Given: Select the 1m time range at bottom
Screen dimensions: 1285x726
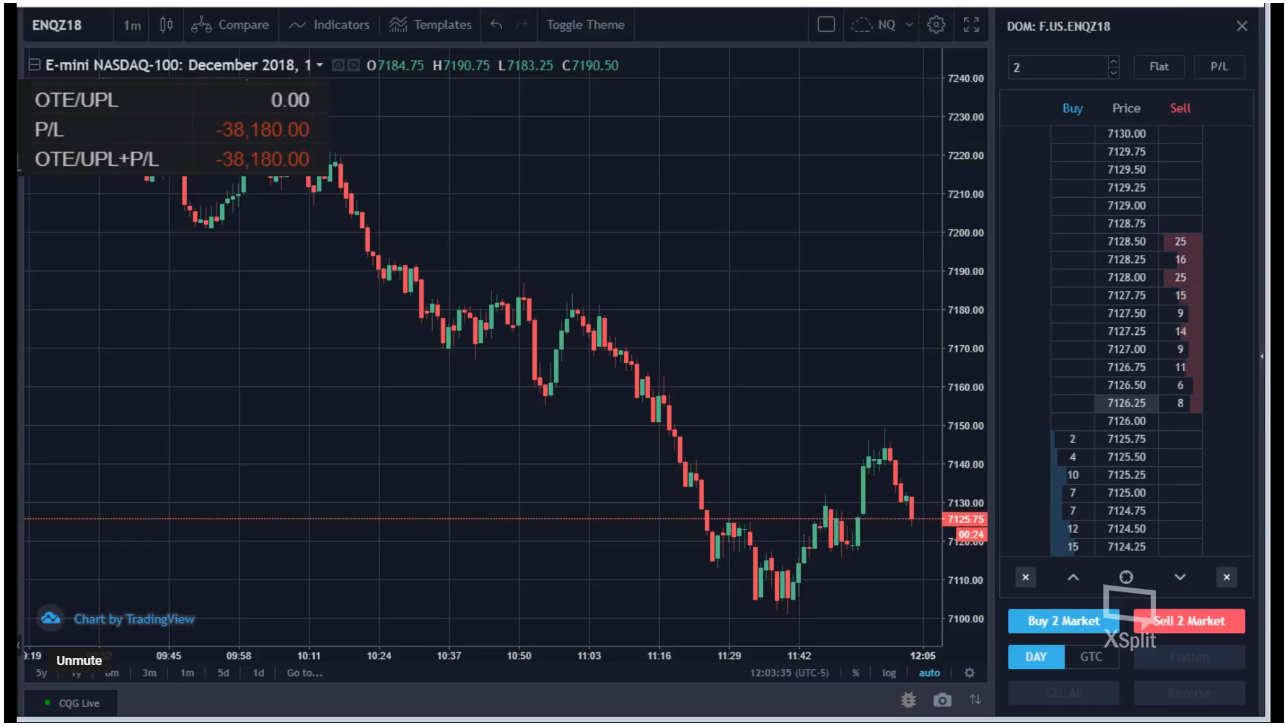Looking at the screenshot, I should pyautogui.click(x=187, y=673).
